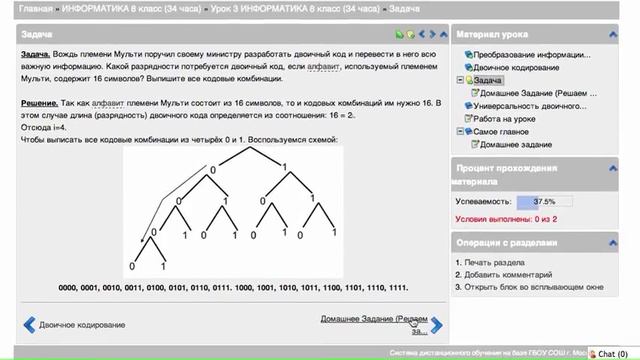
Task: Click the underlined Задача. heading in text
Action: (36, 54)
